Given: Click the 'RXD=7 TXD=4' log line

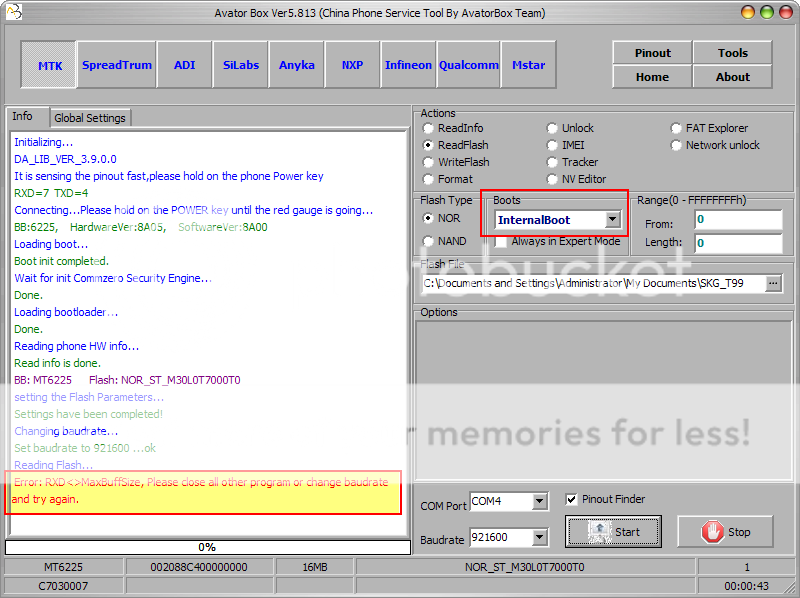Looking at the screenshot, I should pos(51,193).
